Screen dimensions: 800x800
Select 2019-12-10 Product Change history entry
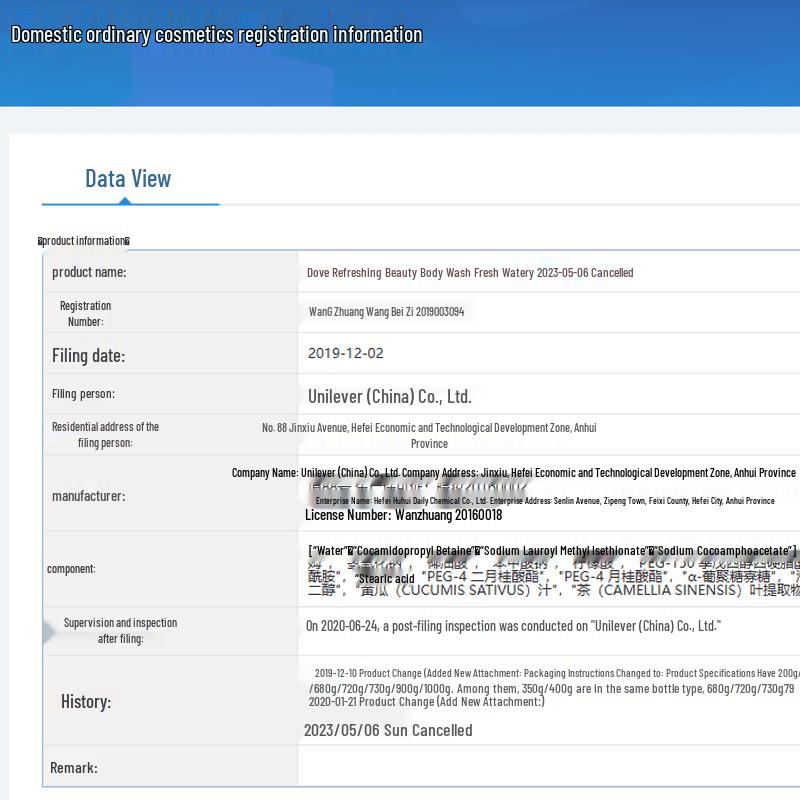tap(557, 673)
